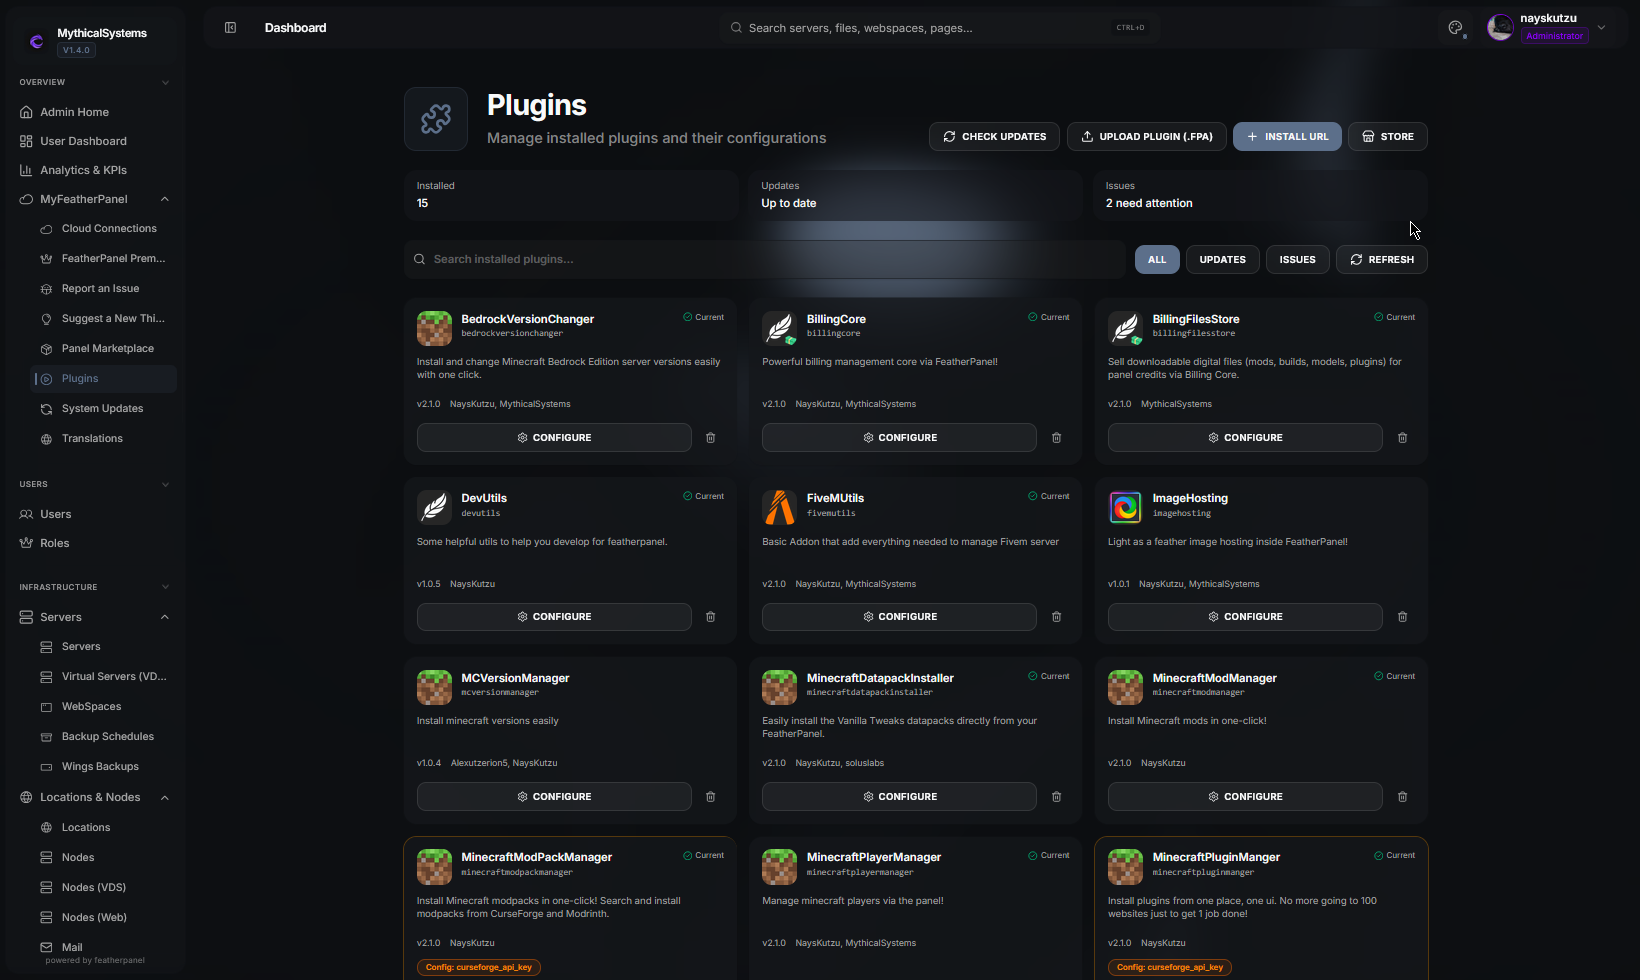Click the INSTALL URL button

[1287, 136]
